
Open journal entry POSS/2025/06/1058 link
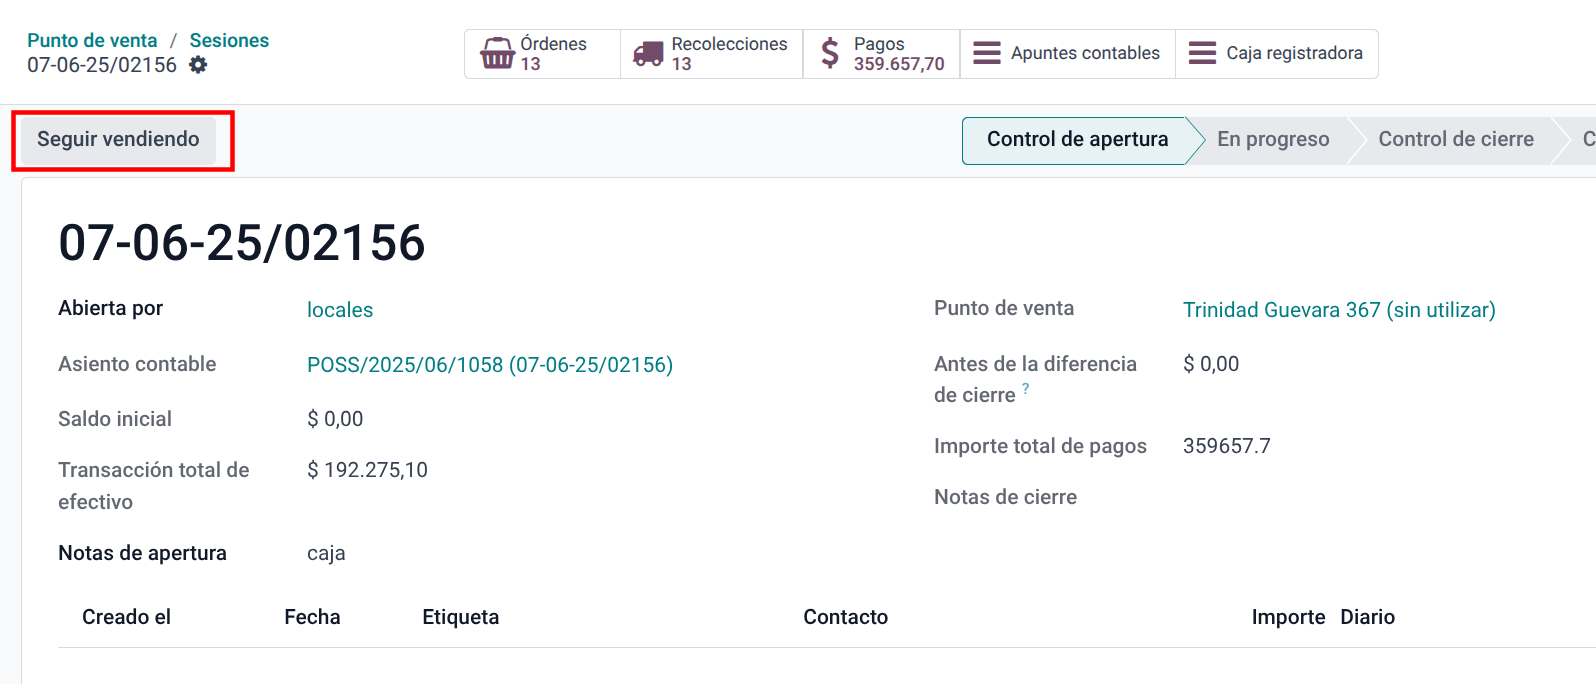click(x=489, y=365)
